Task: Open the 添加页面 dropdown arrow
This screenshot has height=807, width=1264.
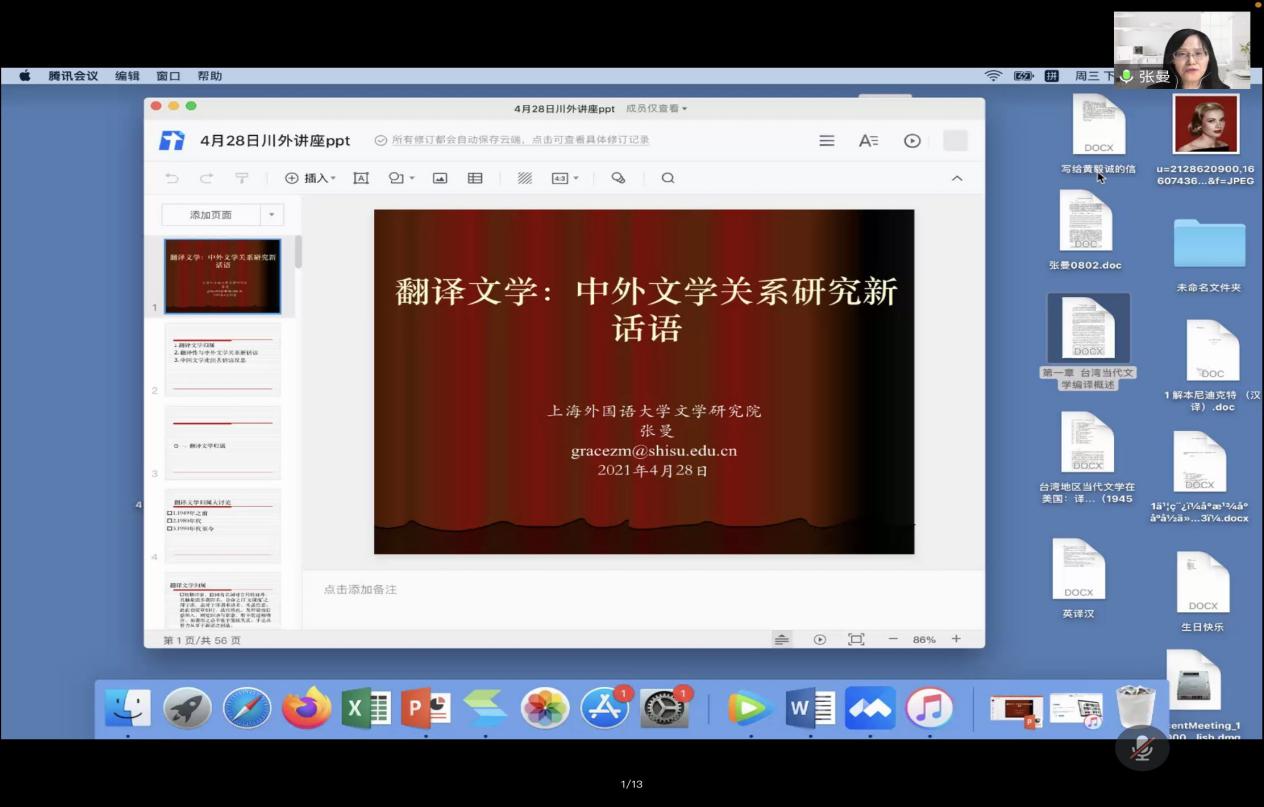Action: point(272,215)
